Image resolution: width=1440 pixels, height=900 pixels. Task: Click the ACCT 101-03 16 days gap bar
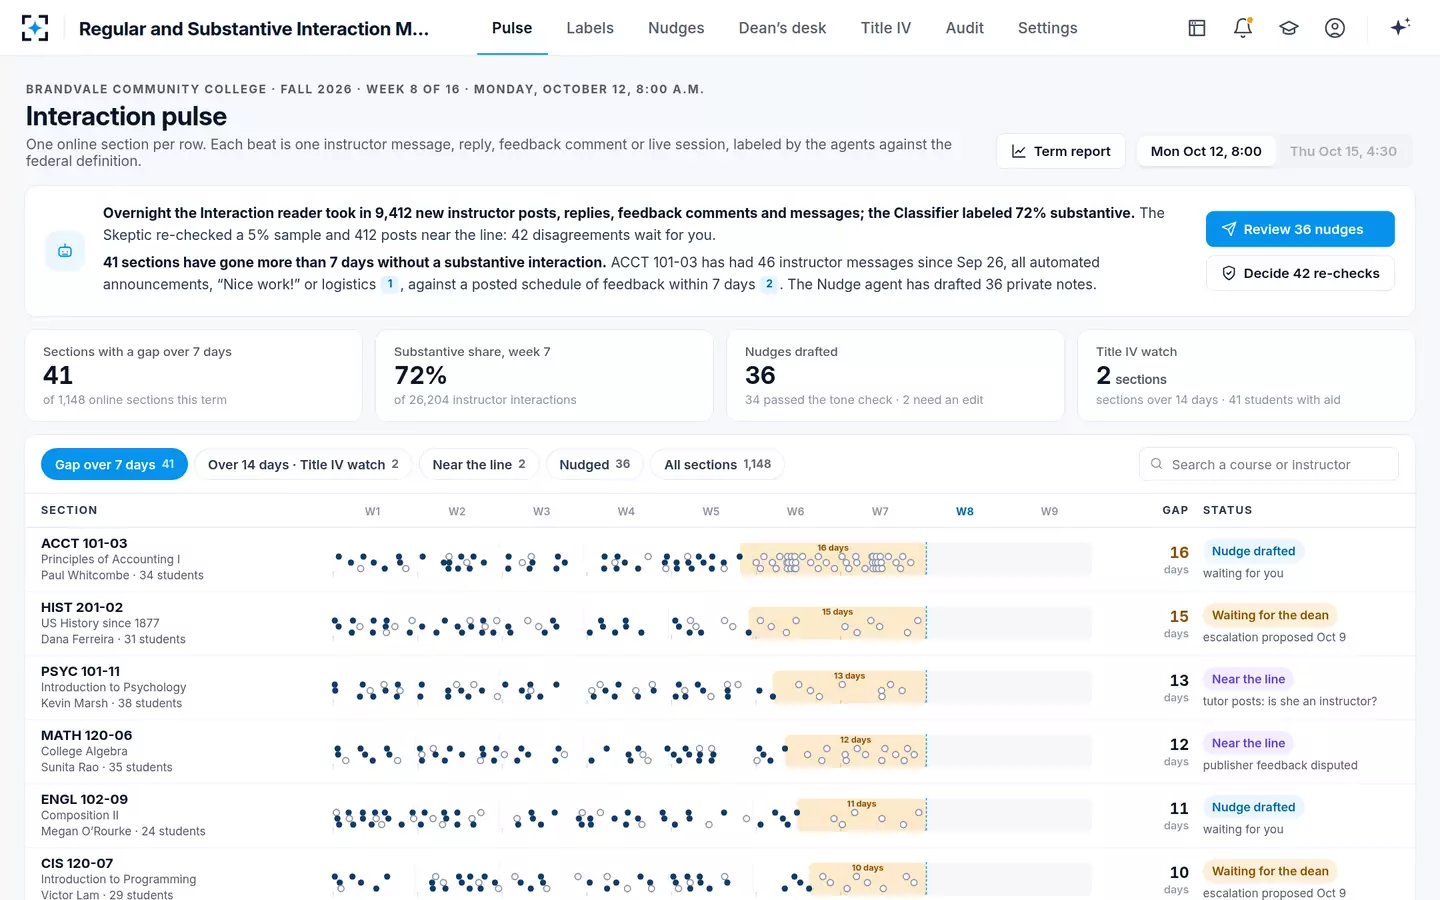point(833,559)
